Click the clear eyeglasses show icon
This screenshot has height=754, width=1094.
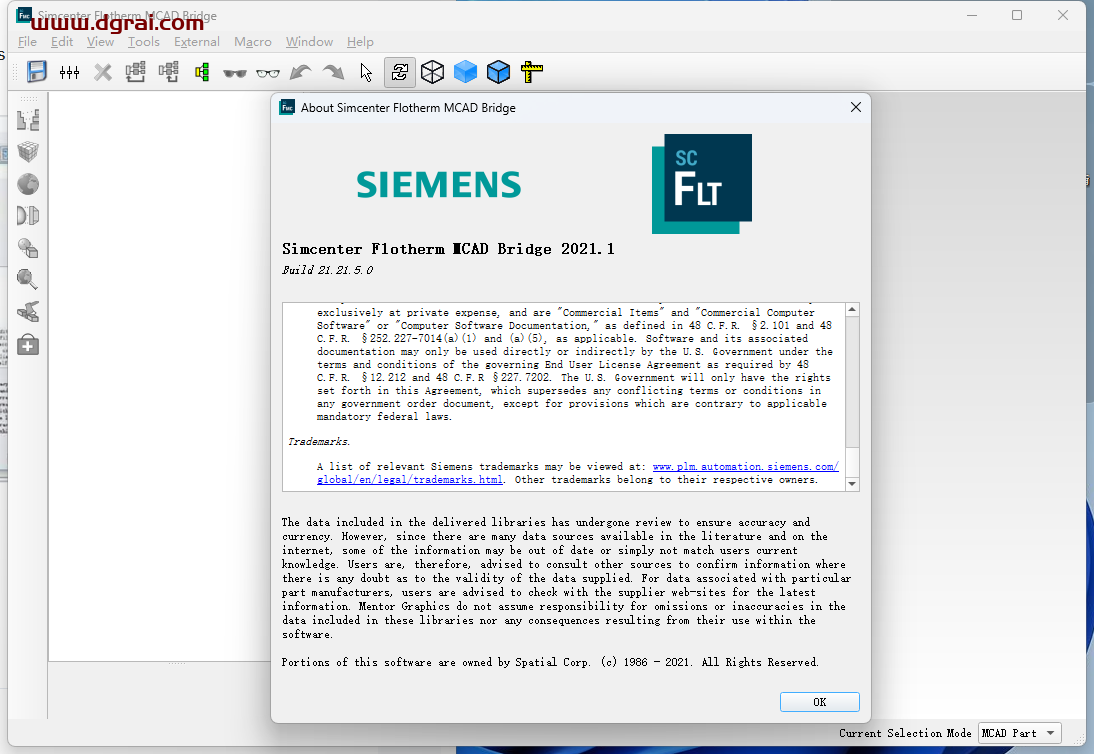tap(267, 73)
